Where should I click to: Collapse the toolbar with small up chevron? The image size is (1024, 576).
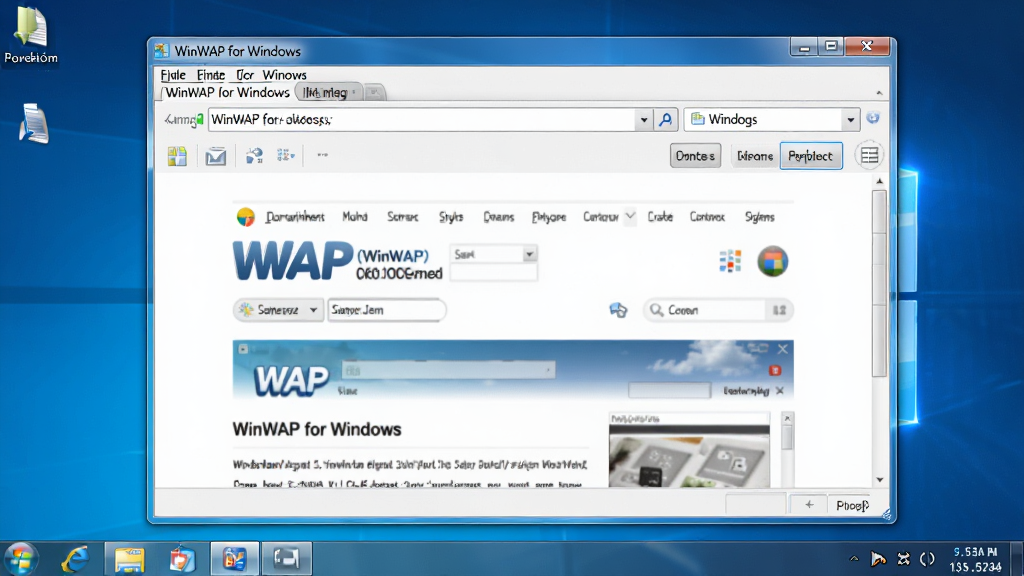(879, 93)
